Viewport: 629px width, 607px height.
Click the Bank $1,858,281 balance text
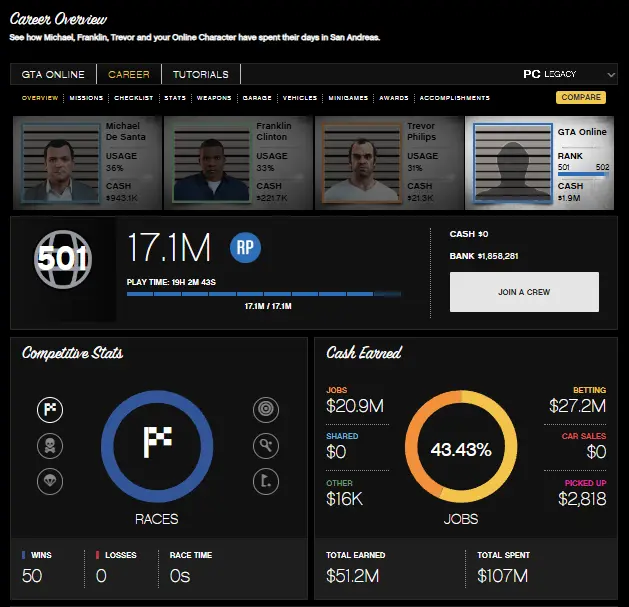(x=484, y=256)
